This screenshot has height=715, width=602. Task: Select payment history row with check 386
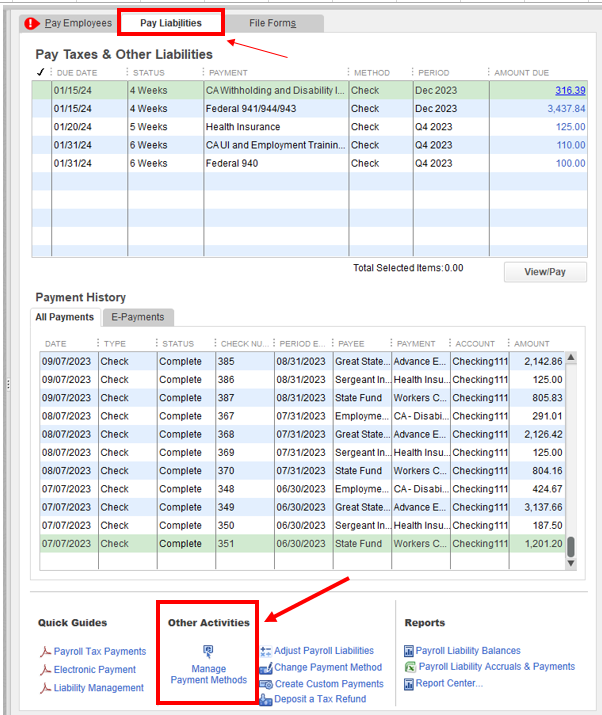(x=302, y=379)
